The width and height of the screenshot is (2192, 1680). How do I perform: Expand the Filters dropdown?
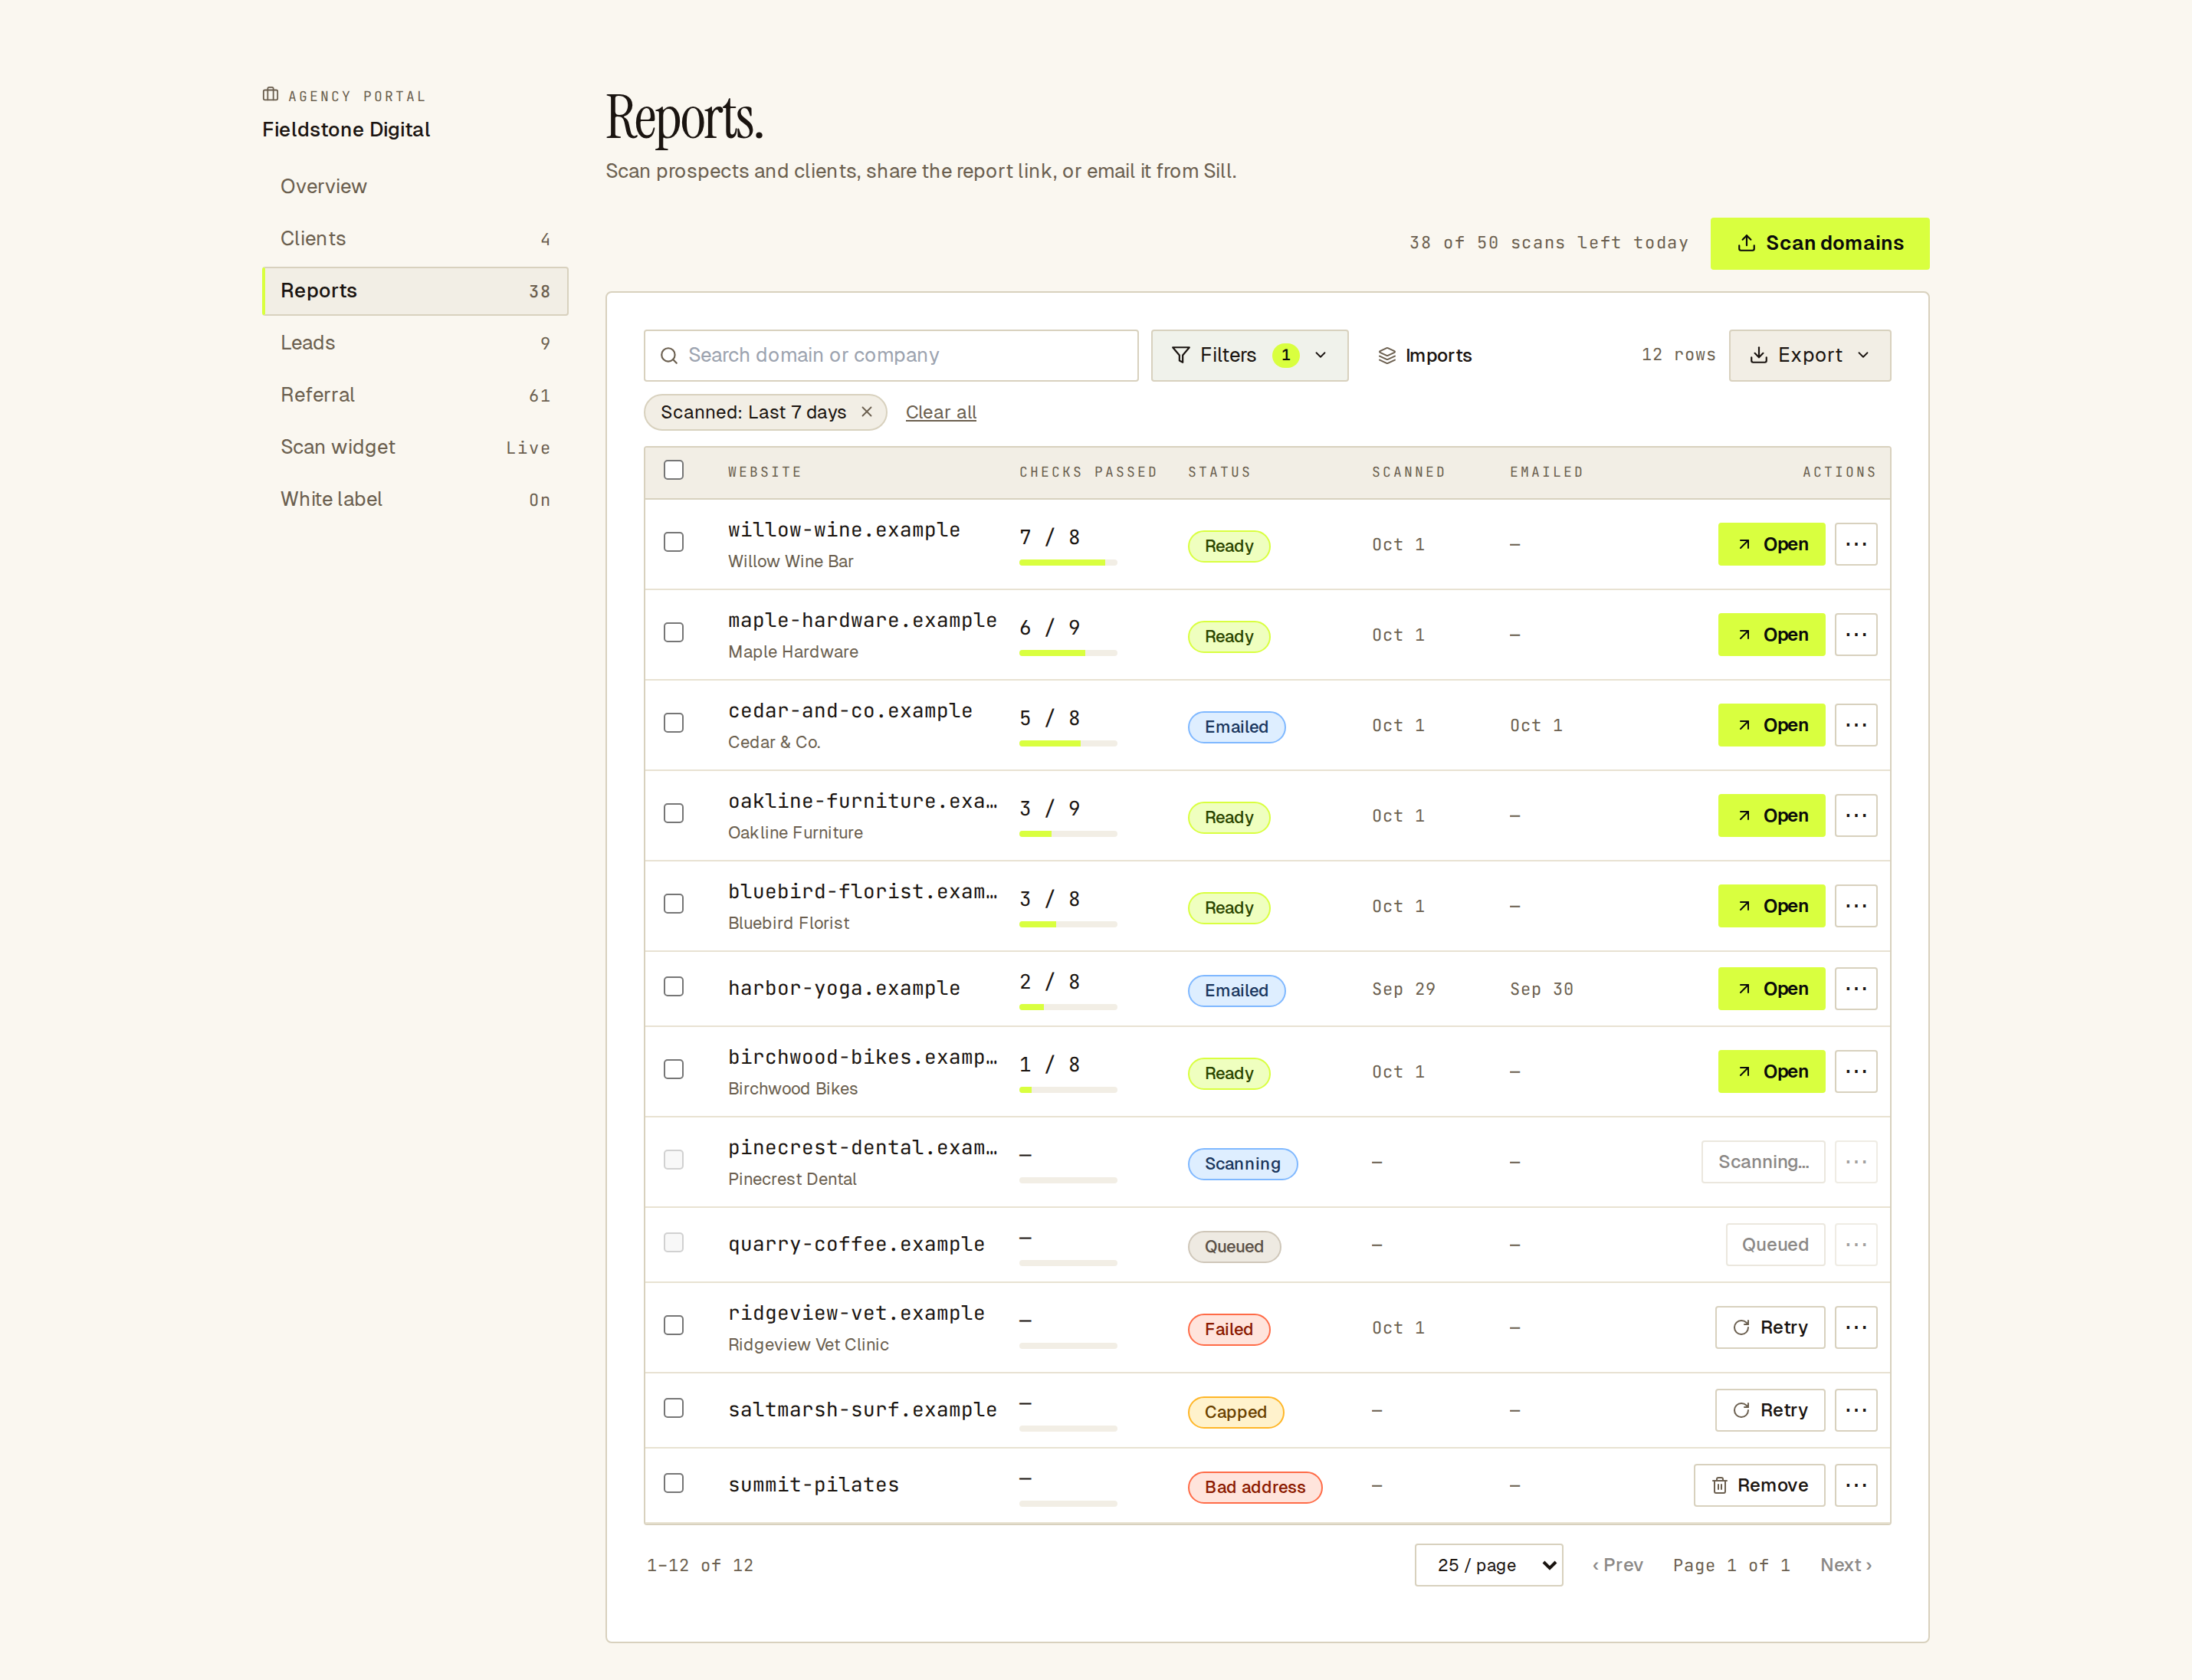point(1249,355)
